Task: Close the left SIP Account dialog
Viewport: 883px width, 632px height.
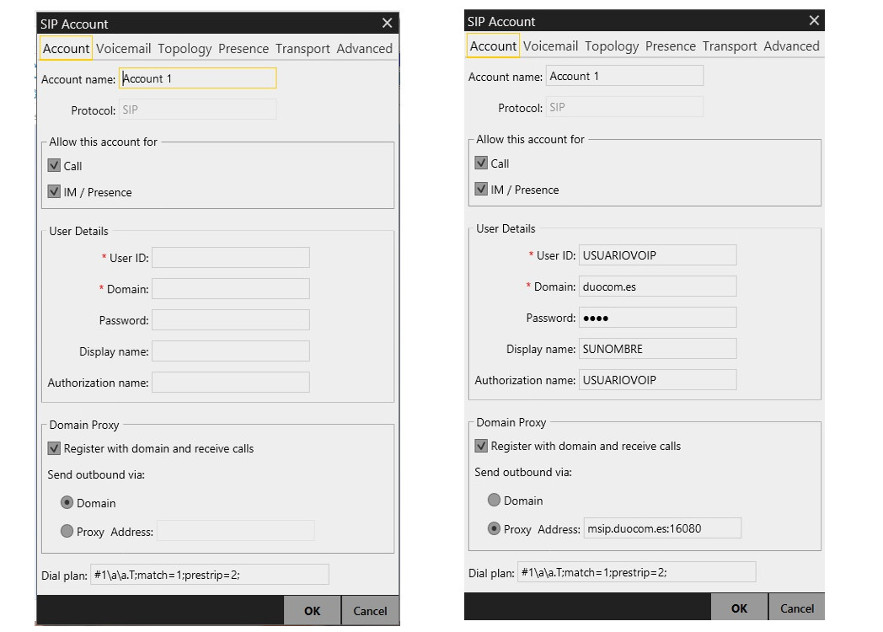Action: coord(387,23)
